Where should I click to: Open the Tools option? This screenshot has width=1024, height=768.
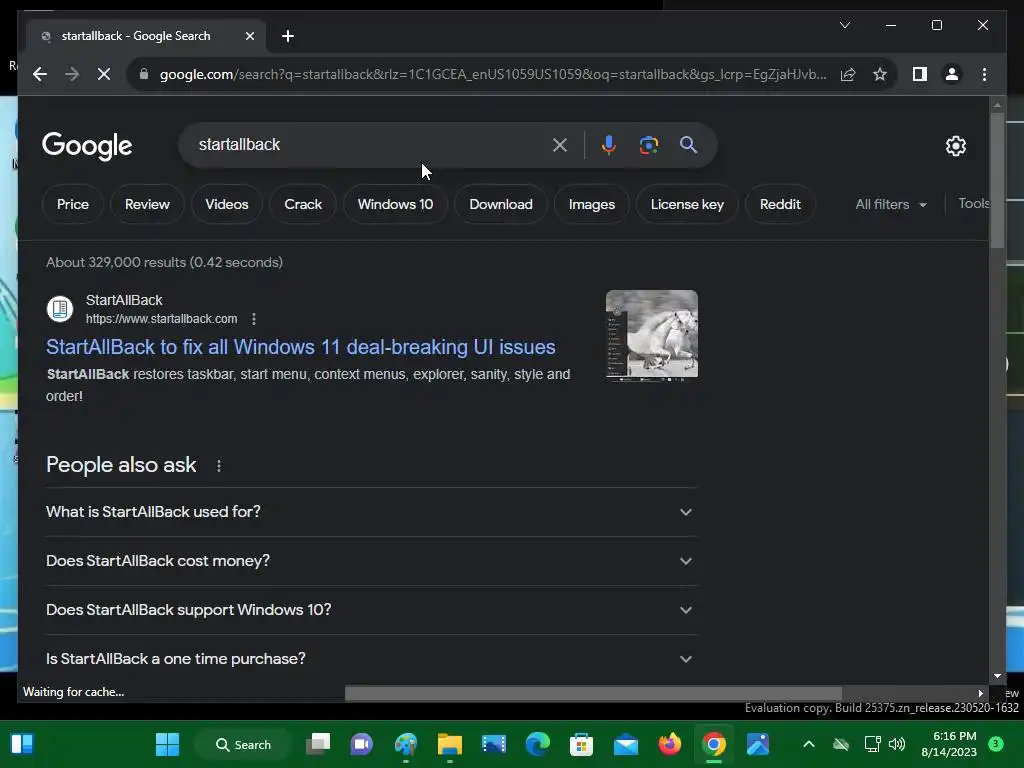pos(973,203)
